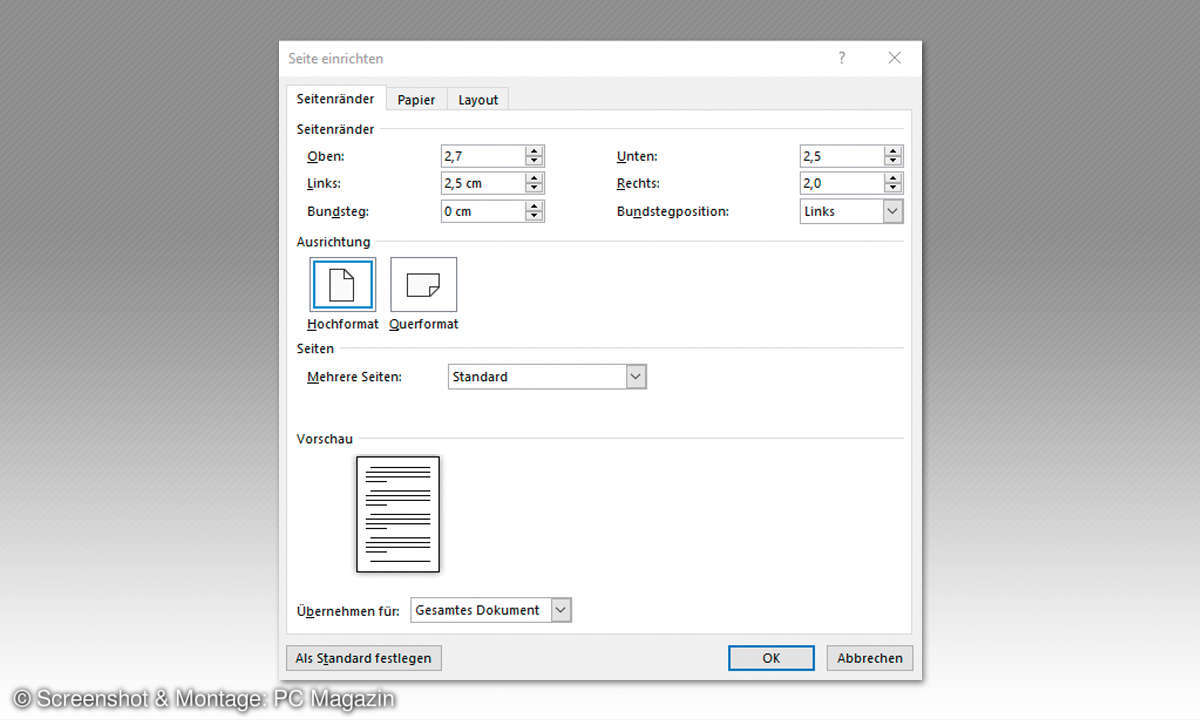
Task: Decrease the Oben margin value
Action: click(534, 161)
